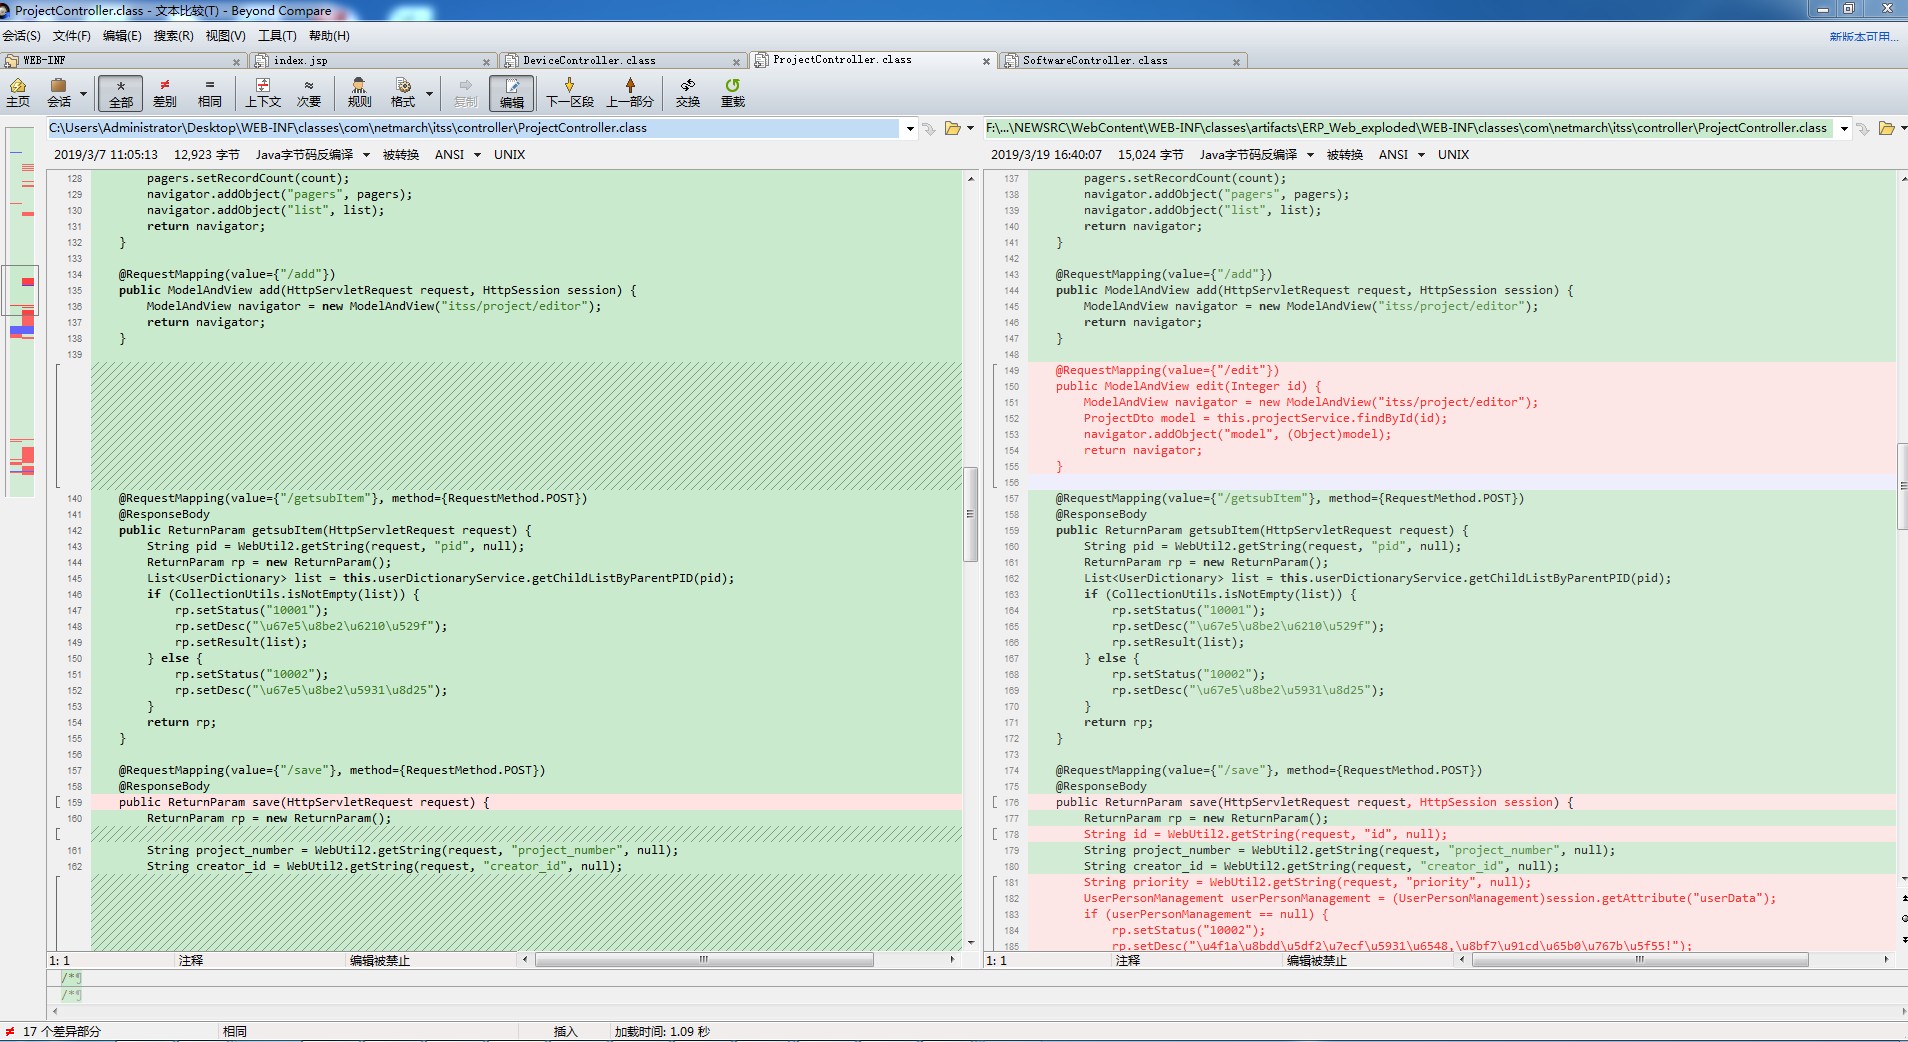Toggle 相同 show same lines
The height and width of the screenshot is (1042, 1908).
pyautogui.click(x=210, y=92)
